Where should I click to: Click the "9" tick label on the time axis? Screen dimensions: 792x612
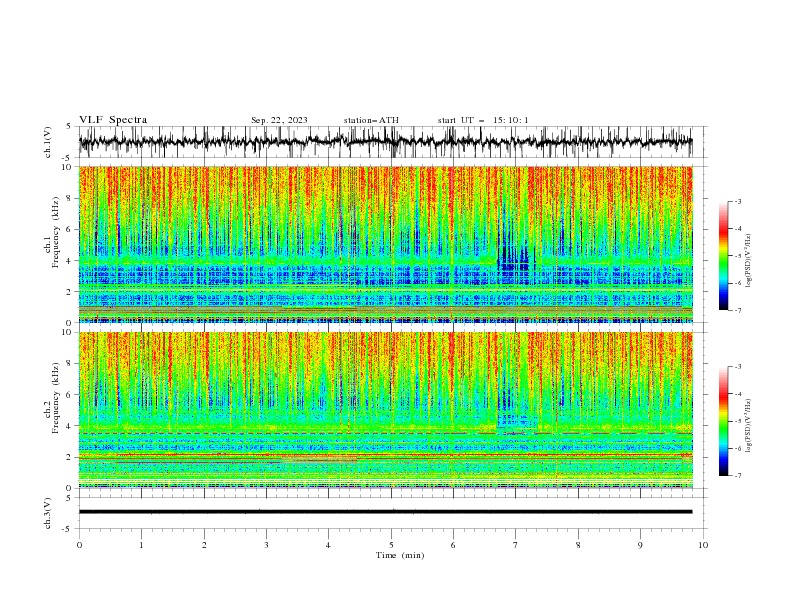click(x=640, y=545)
